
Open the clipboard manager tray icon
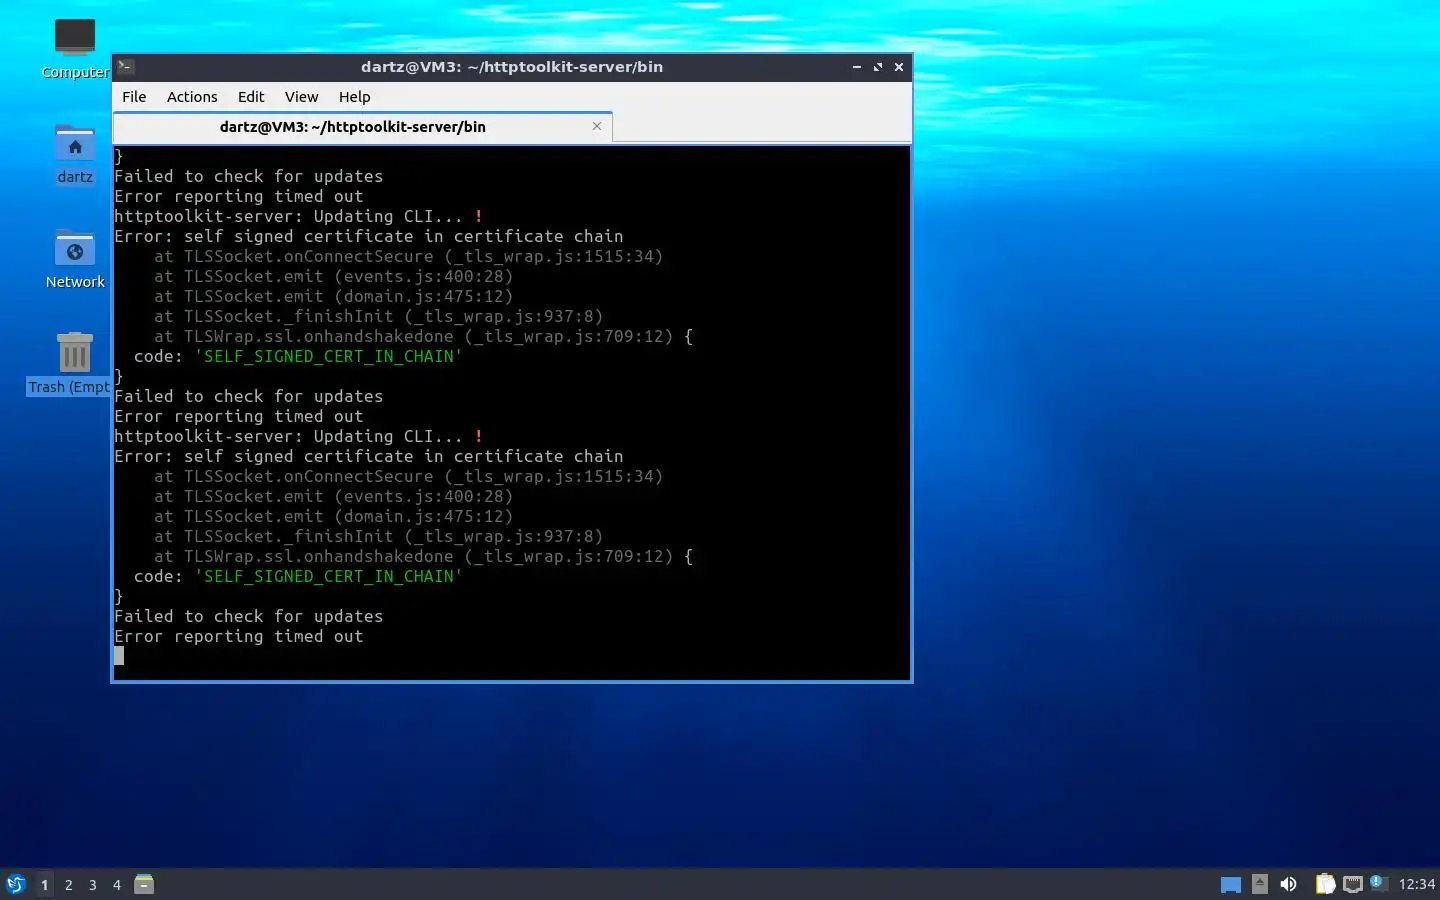[x=1325, y=884]
